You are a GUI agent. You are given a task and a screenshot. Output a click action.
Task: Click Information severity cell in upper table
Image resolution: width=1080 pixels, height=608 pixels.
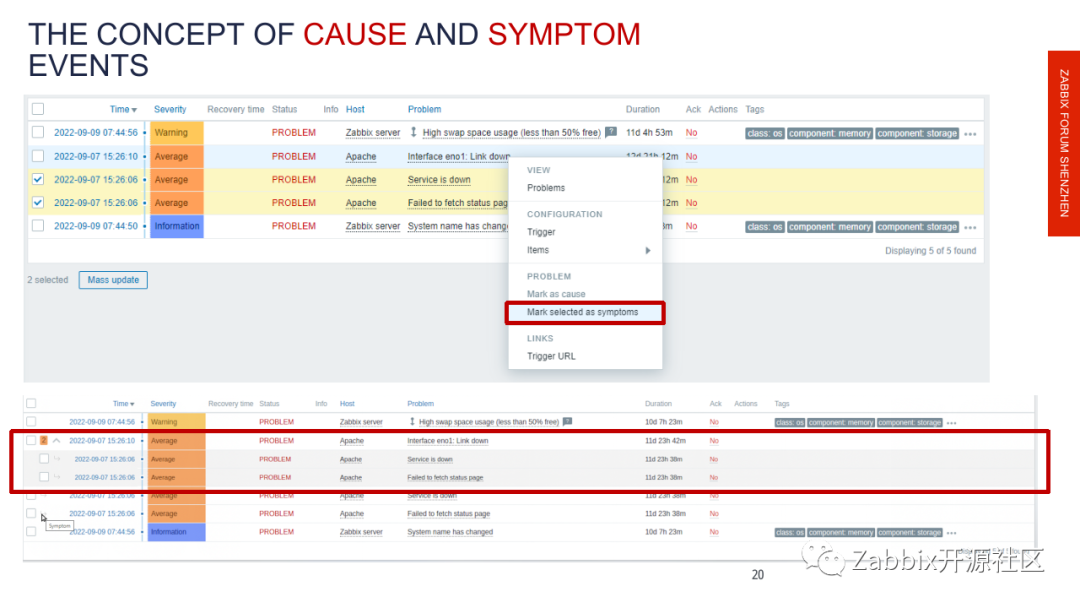[176, 226]
